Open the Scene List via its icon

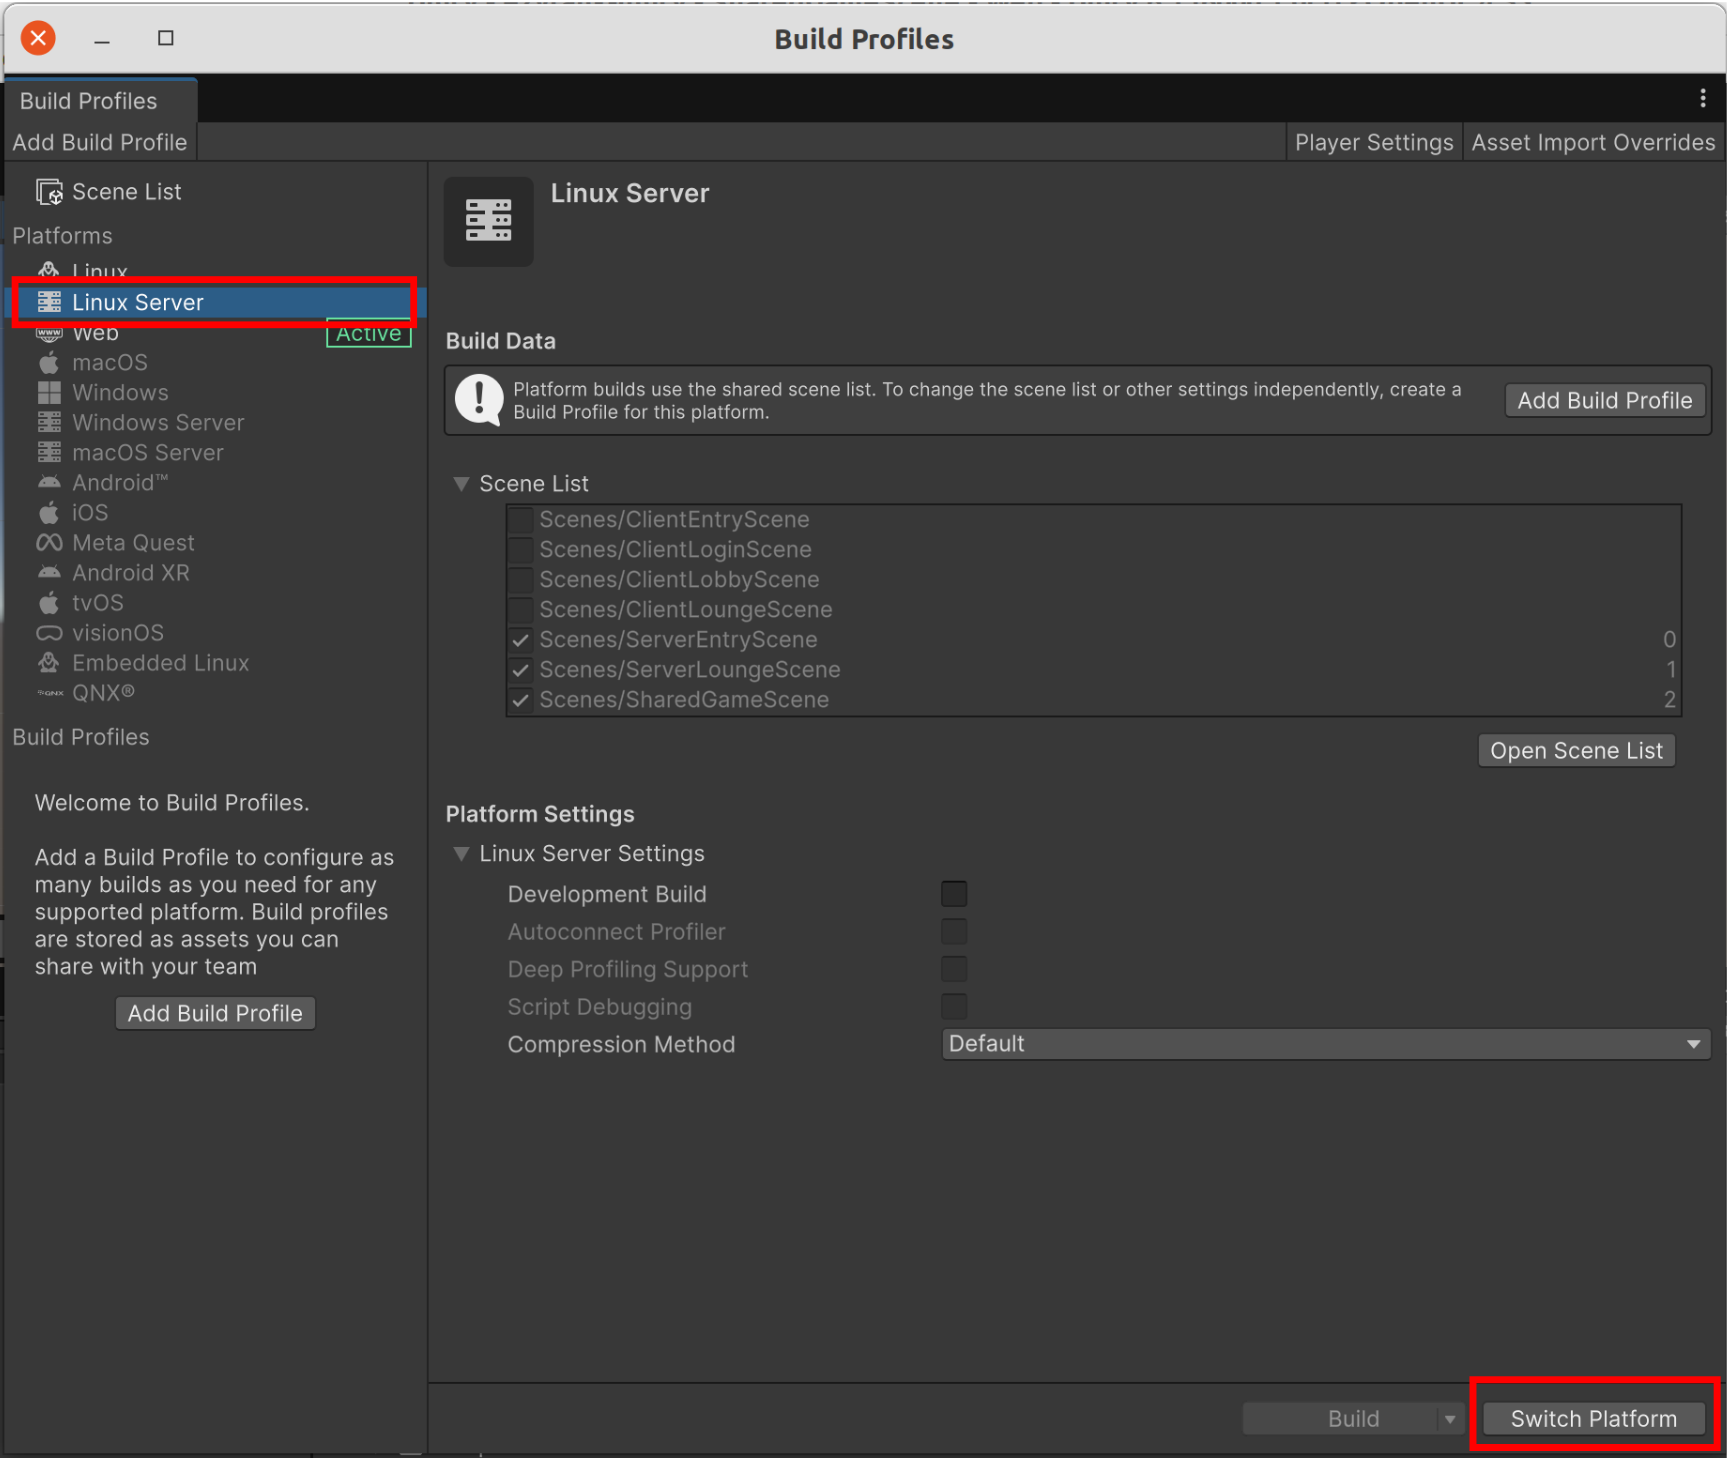click(x=48, y=191)
